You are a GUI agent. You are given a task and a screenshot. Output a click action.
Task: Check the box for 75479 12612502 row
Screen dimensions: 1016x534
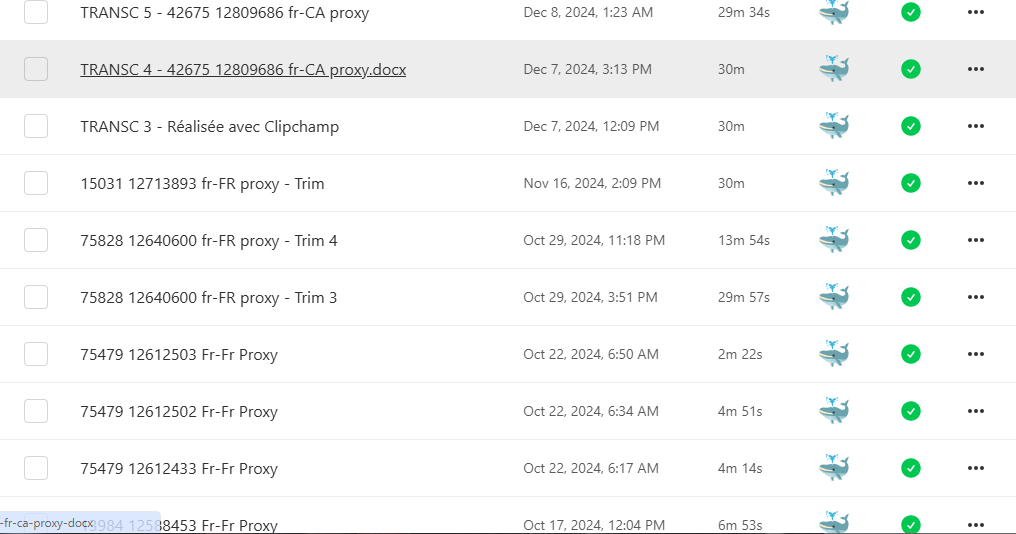(36, 411)
